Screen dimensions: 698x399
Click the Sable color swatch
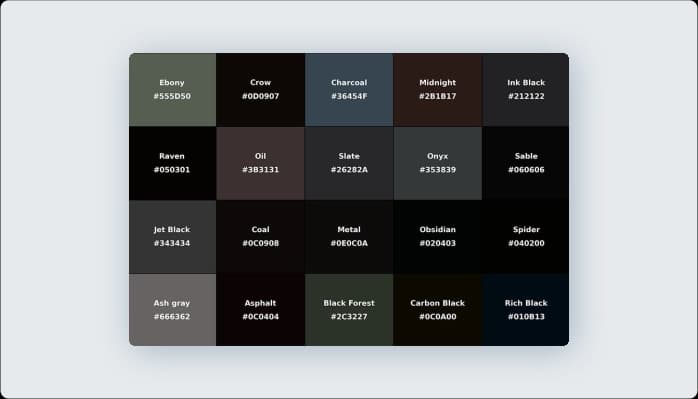[526, 163]
